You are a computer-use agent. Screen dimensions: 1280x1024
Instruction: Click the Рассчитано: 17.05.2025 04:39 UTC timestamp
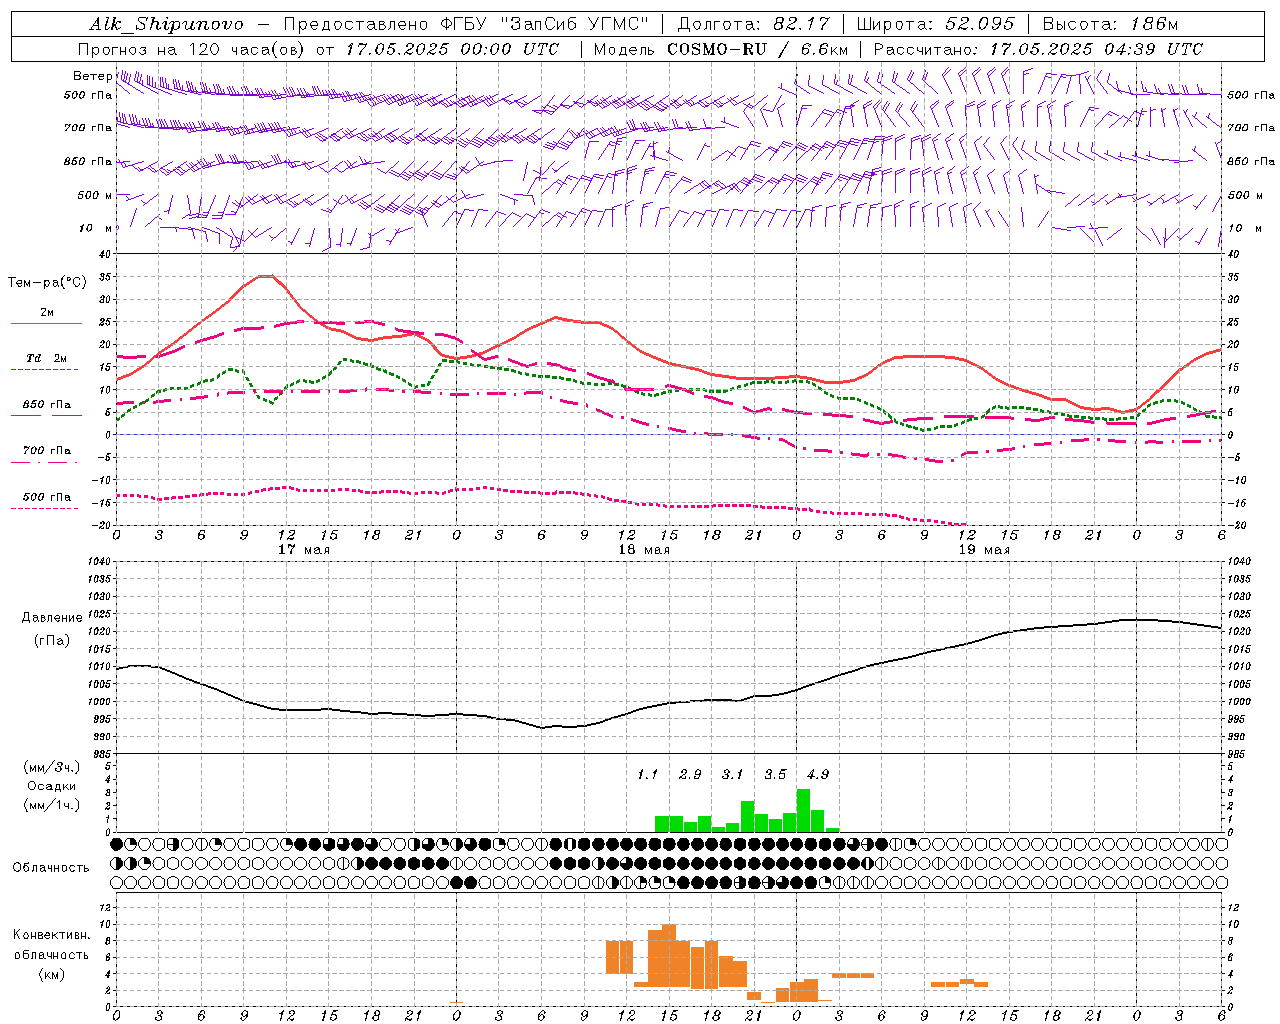click(x=1038, y=49)
